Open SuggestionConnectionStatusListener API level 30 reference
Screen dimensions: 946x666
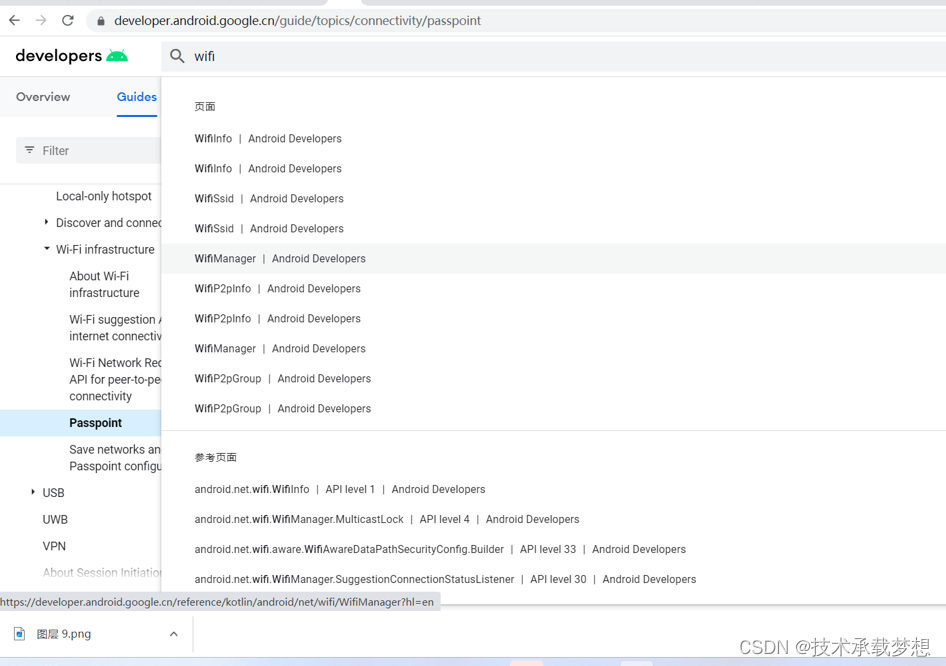[445, 579]
